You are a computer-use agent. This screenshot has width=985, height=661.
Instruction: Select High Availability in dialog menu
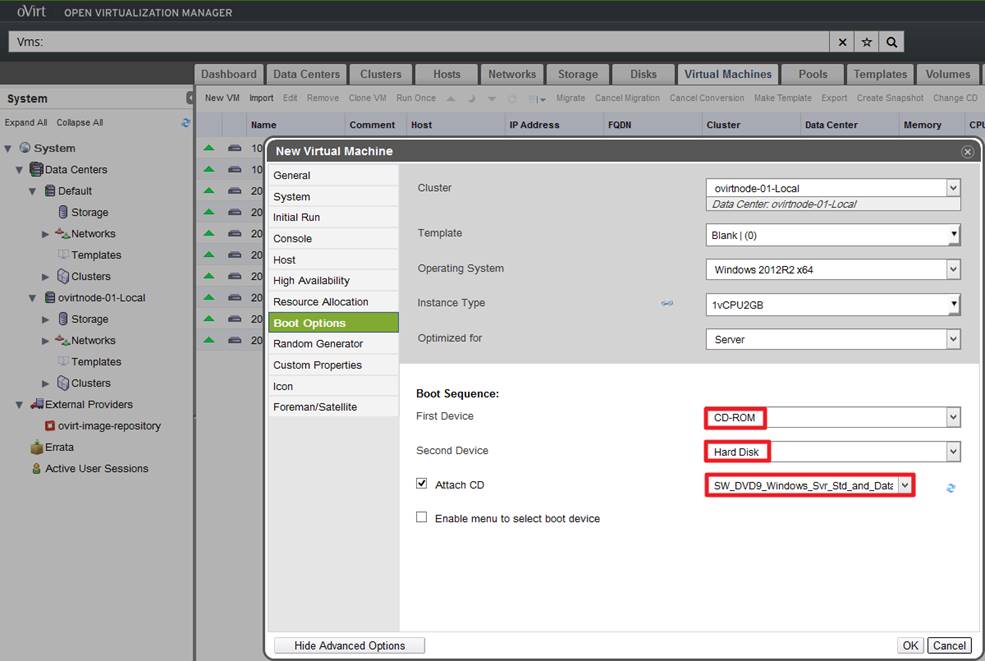[x=333, y=281]
